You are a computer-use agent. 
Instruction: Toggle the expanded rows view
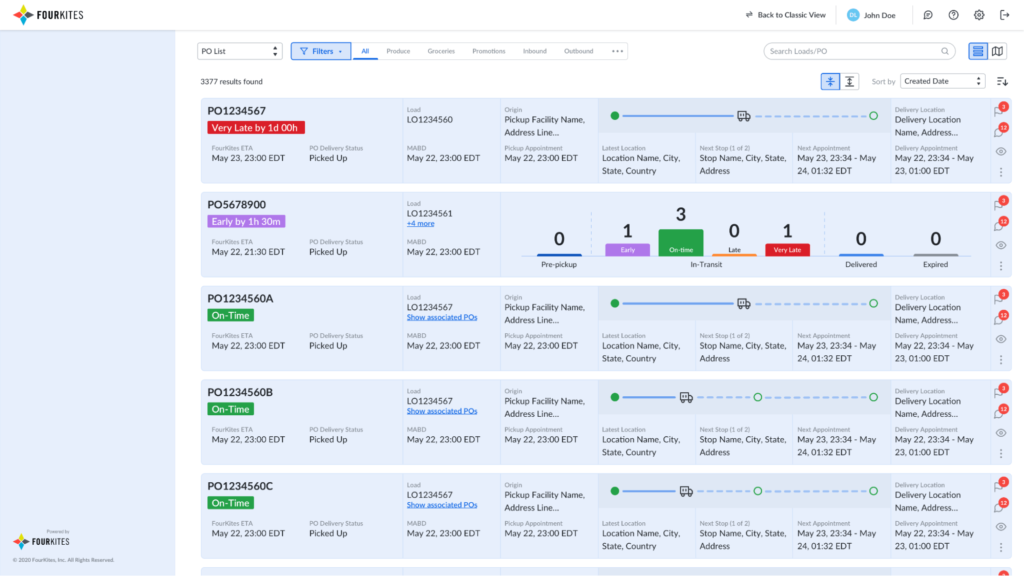tap(851, 80)
